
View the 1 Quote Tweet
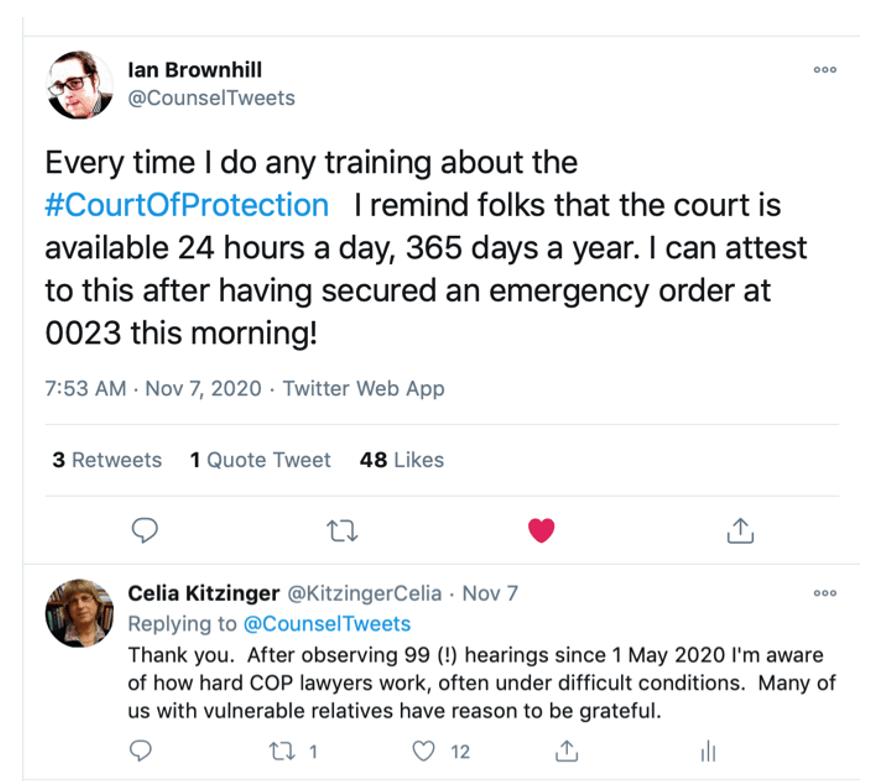tap(260, 460)
